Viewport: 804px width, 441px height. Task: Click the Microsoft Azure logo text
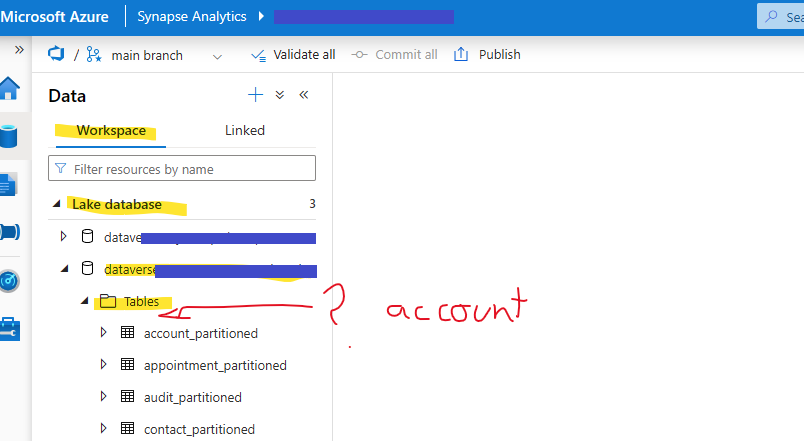[x=54, y=17]
